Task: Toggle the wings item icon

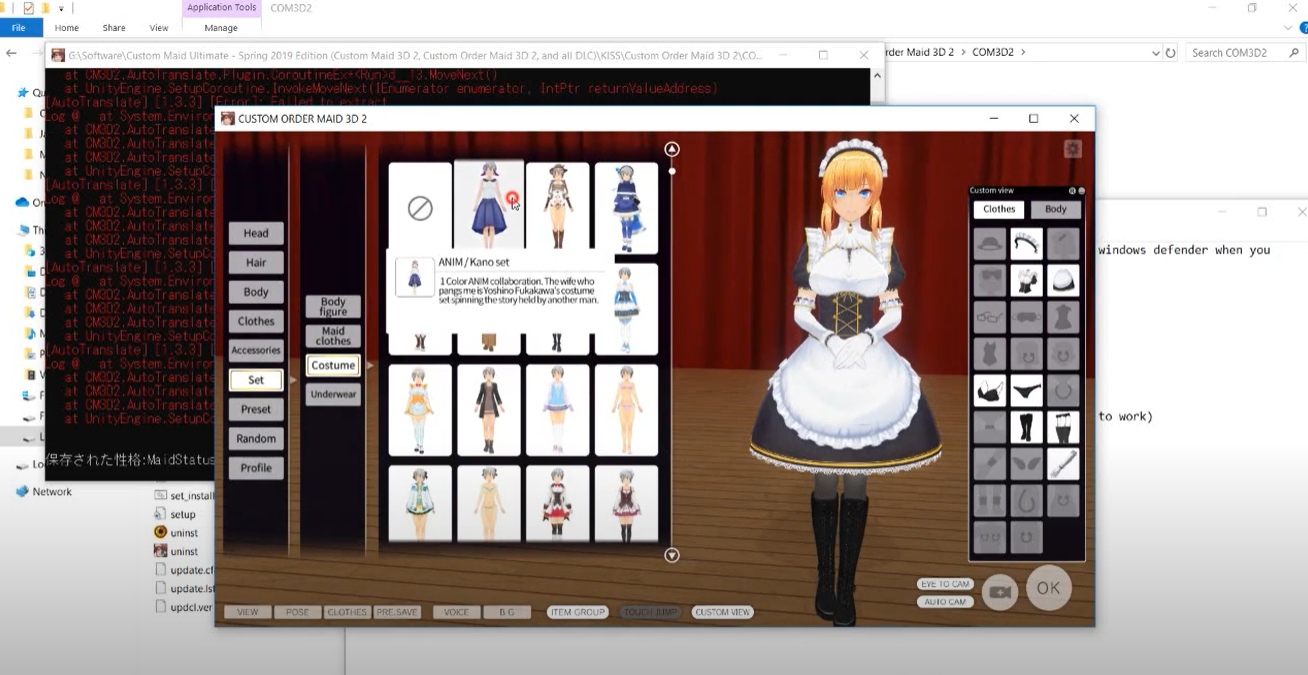Action: pyautogui.click(x=1027, y=464)
